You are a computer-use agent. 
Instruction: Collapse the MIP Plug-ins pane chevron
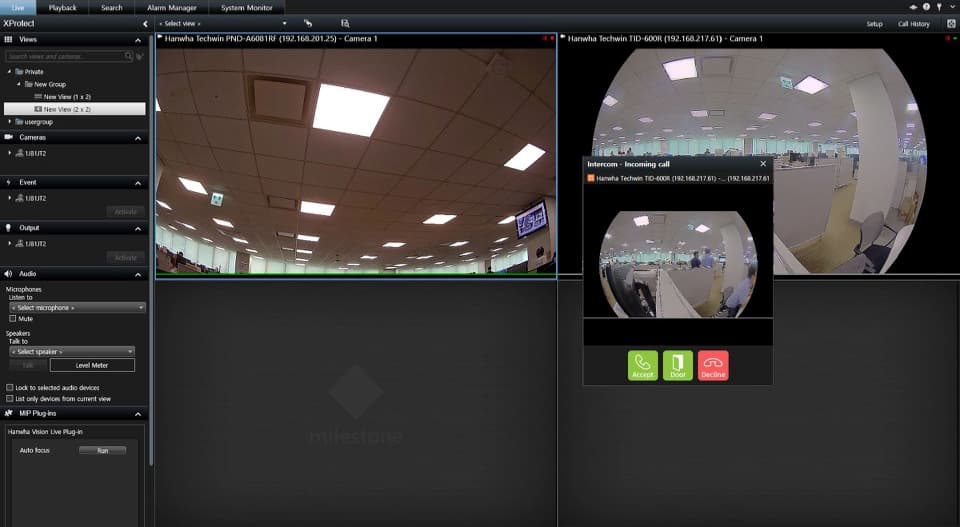tap(138, 414)
